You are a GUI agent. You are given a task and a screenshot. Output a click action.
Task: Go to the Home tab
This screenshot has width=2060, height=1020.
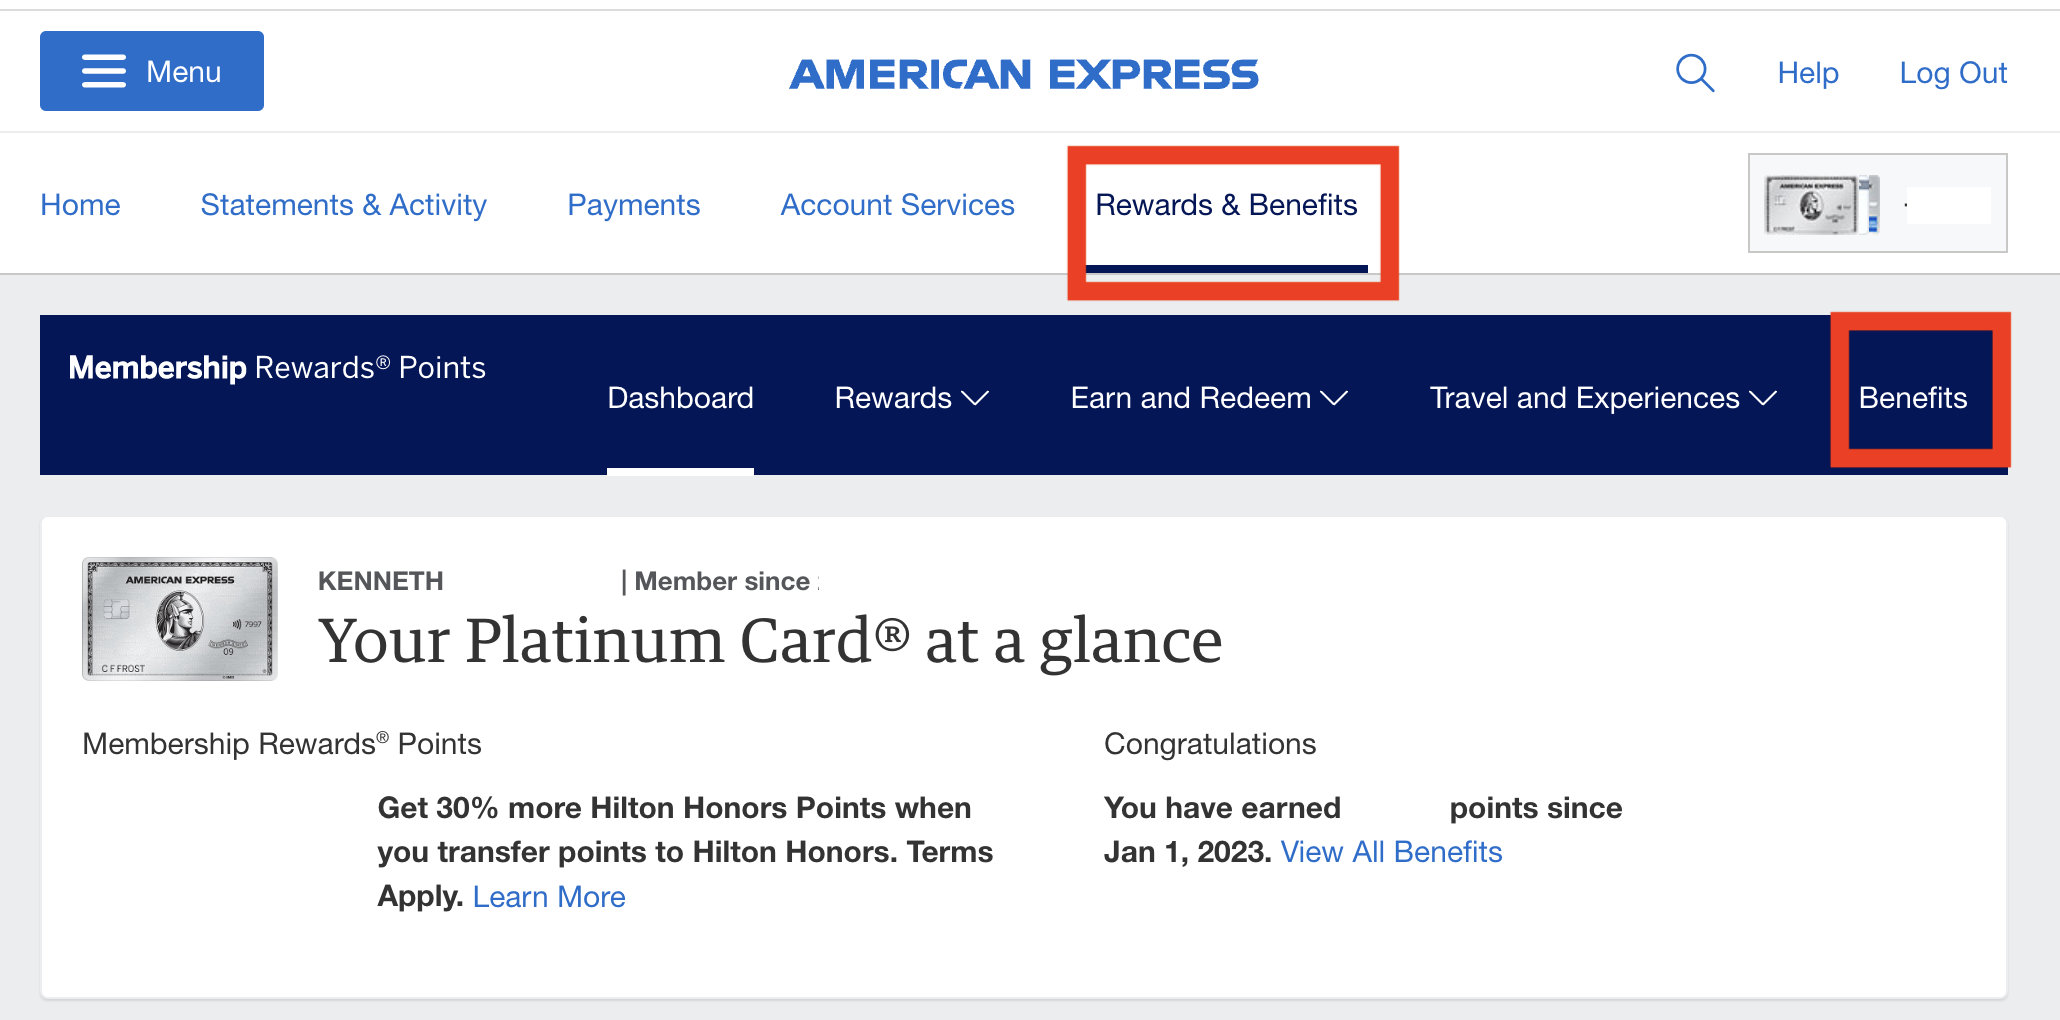point(80,205)
